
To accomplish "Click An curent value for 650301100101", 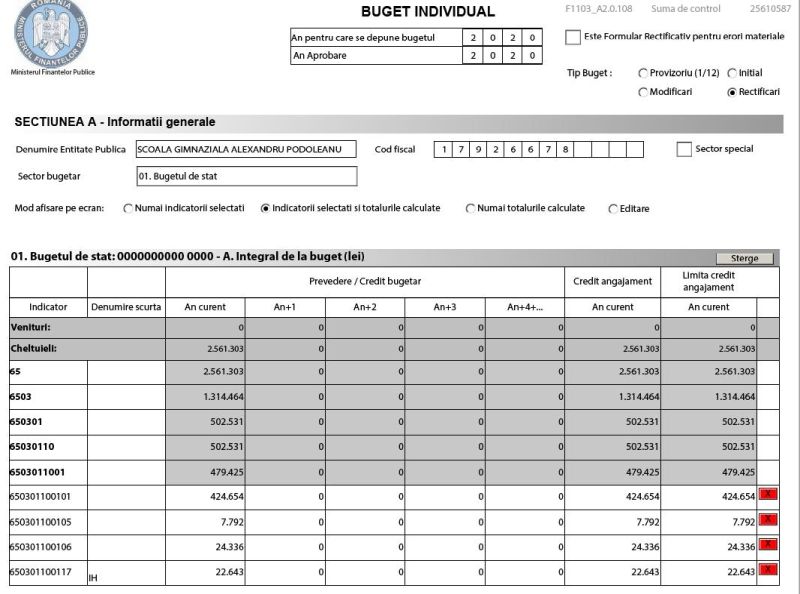I will 206,497.
